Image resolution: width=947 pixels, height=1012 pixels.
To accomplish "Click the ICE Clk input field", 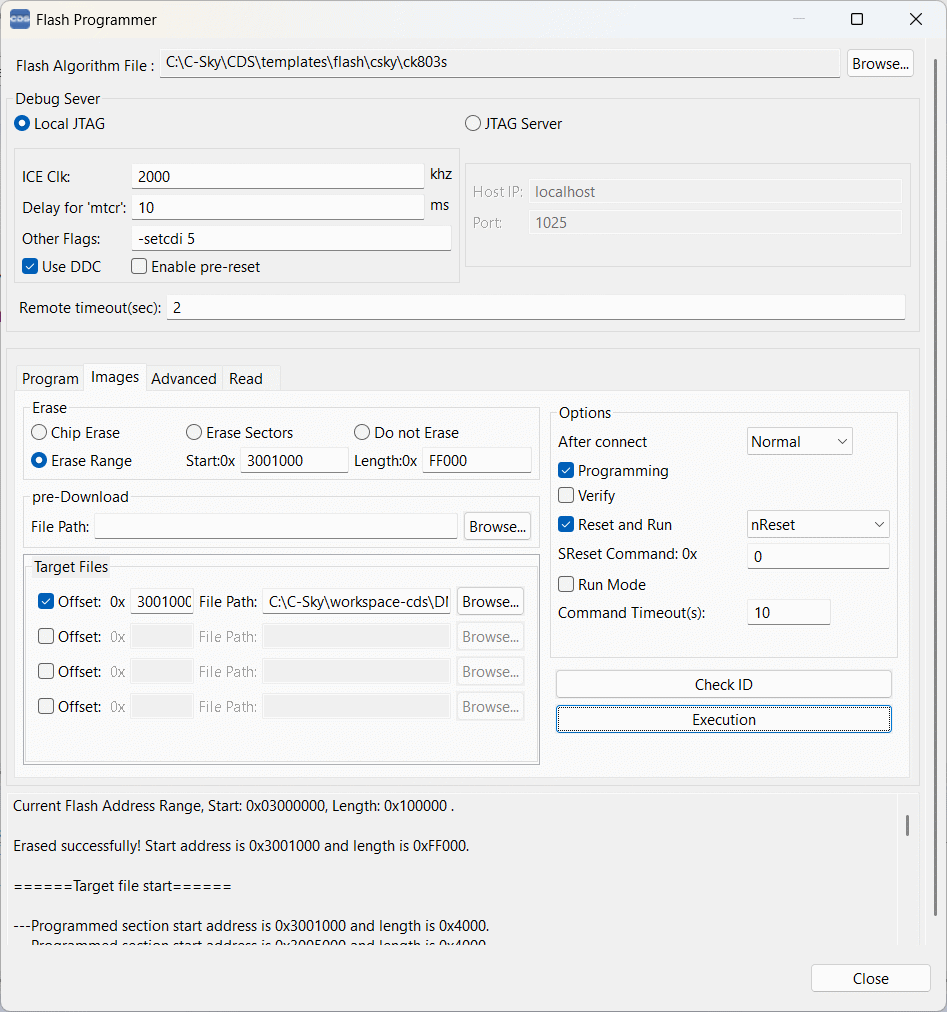I will [277, 176].
